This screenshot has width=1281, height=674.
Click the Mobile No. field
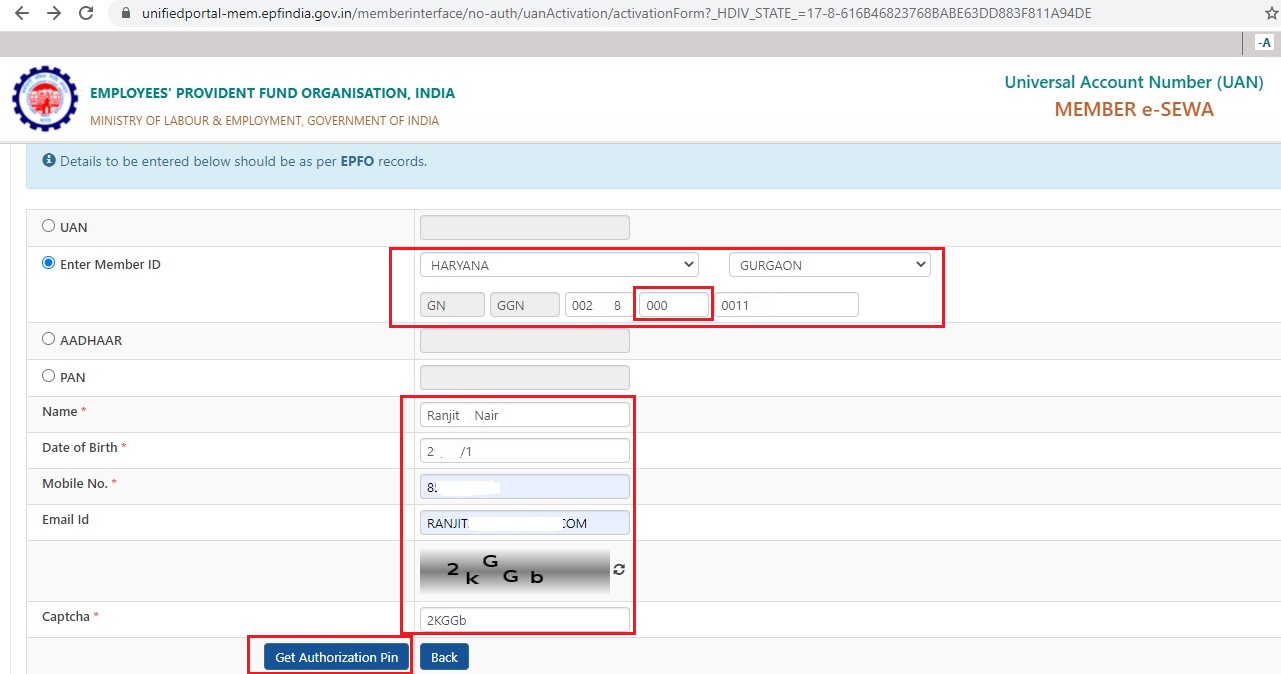point(524,486)
